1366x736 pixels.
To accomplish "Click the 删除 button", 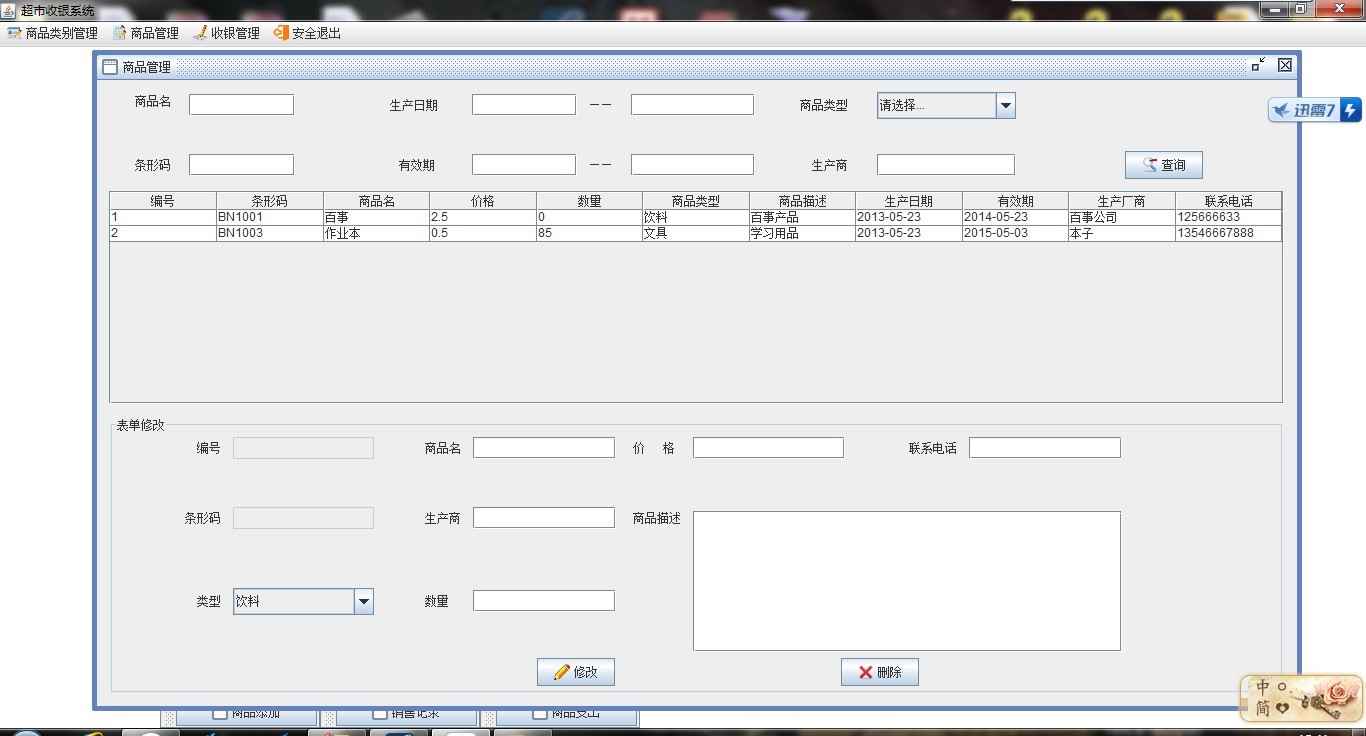I will click(x=879, y=672).
